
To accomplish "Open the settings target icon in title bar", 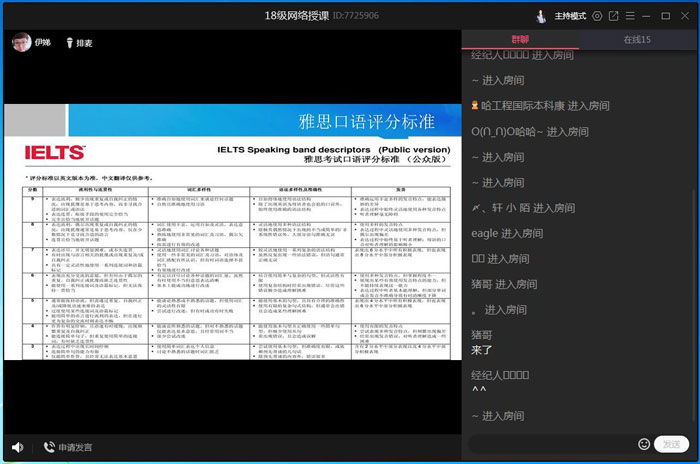I will [x=597, y=16].
